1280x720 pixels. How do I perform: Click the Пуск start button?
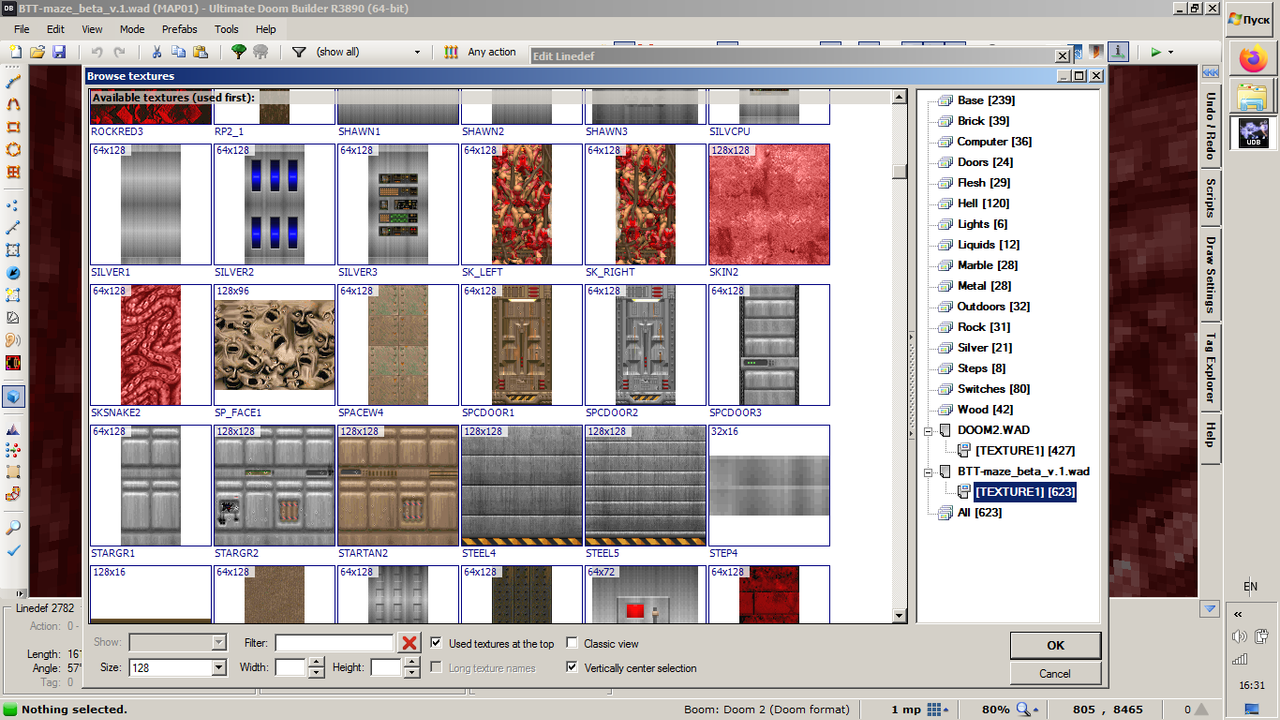(x=1249, y=19)
